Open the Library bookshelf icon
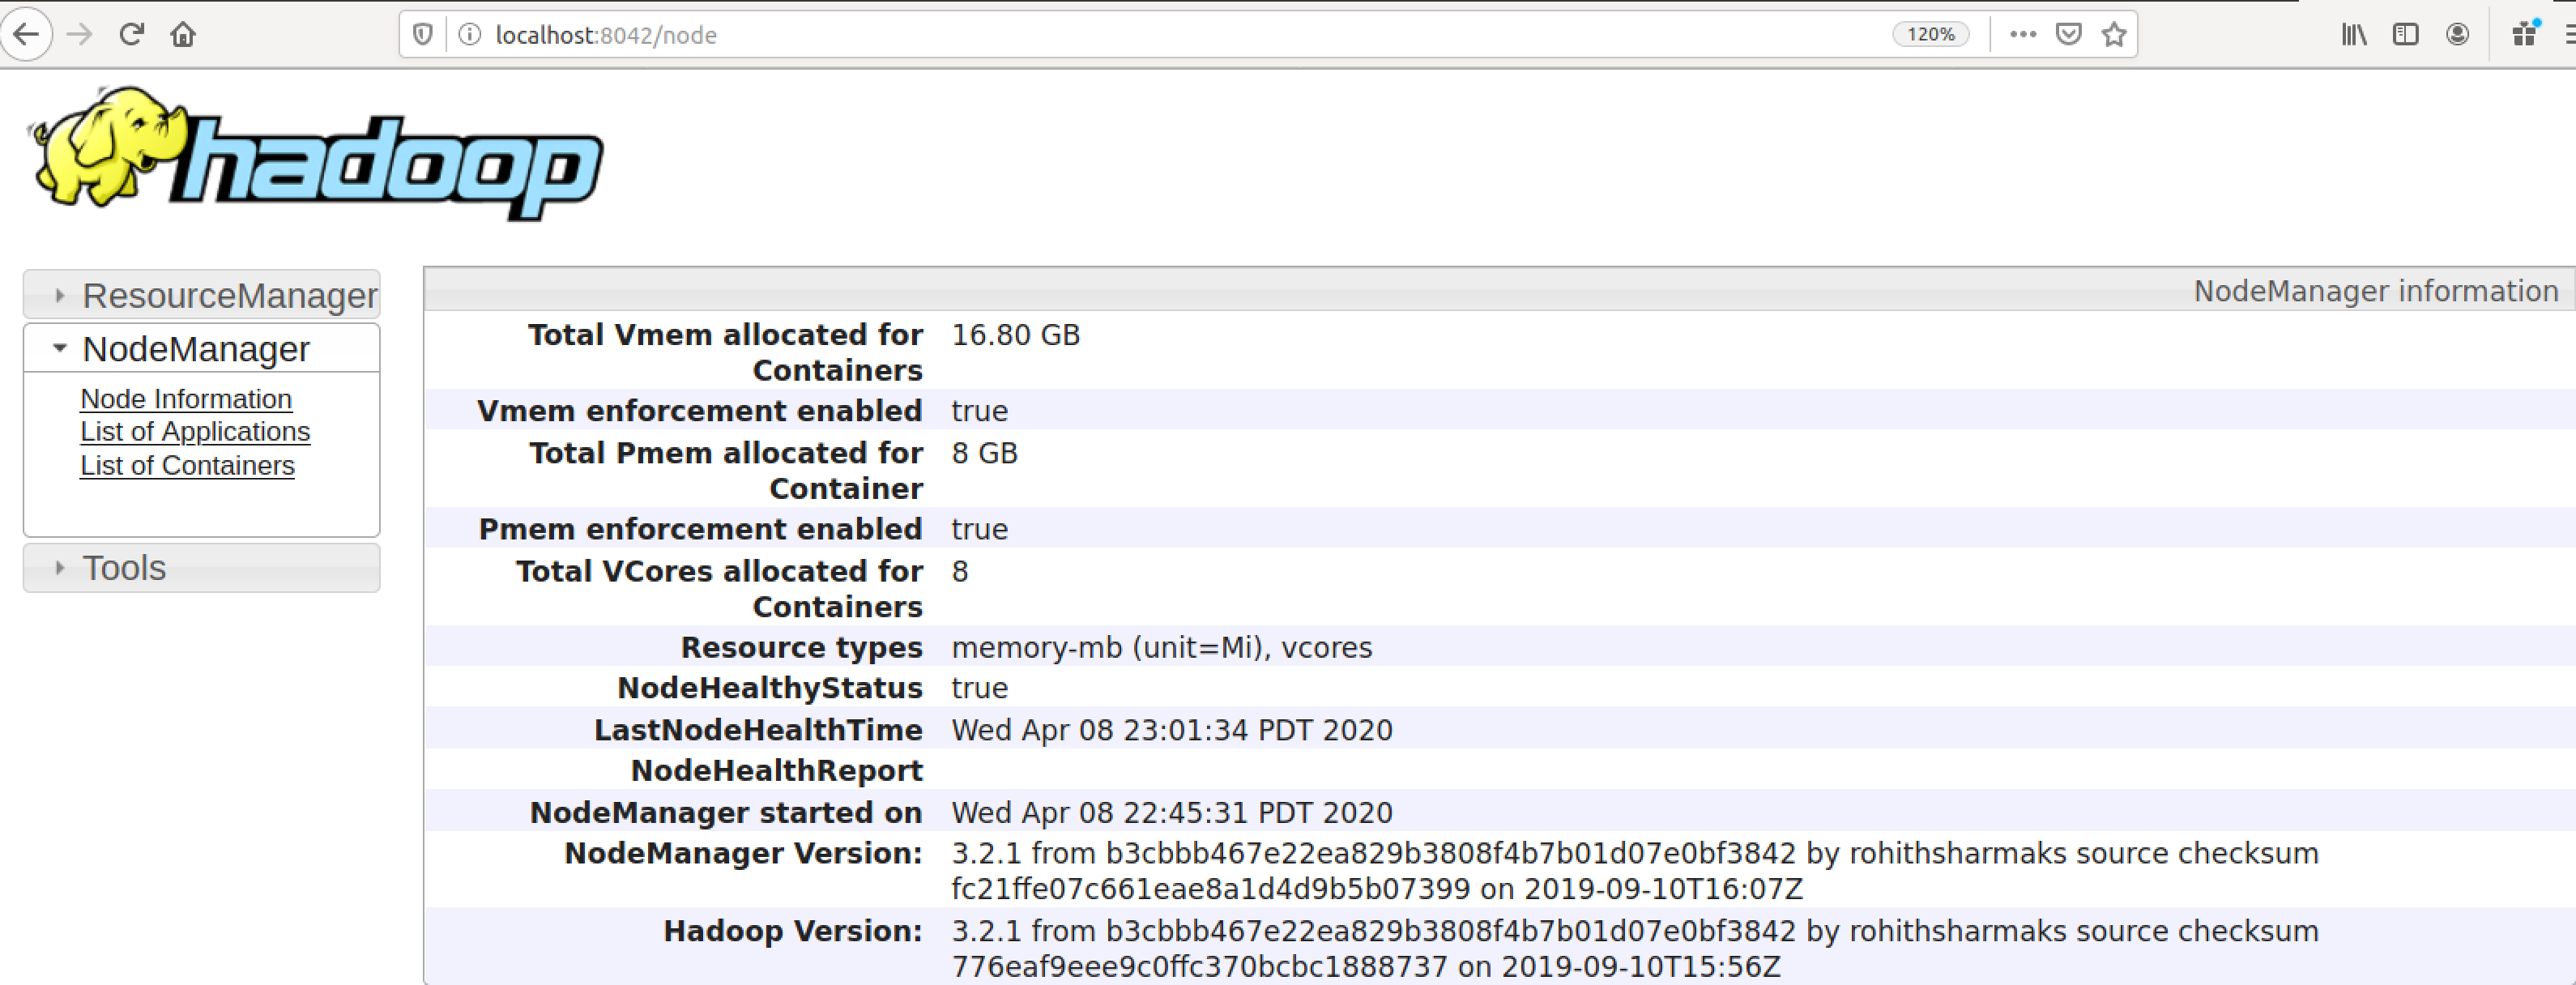This screenshot has height=985, width=2576. [2354, 35]
